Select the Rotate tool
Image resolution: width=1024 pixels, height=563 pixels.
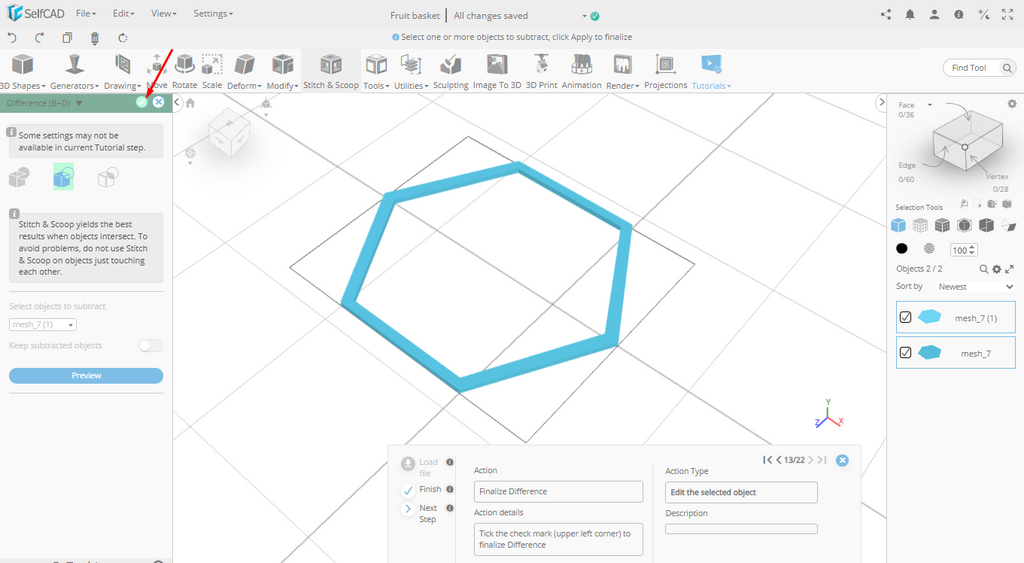click(184, 71)
